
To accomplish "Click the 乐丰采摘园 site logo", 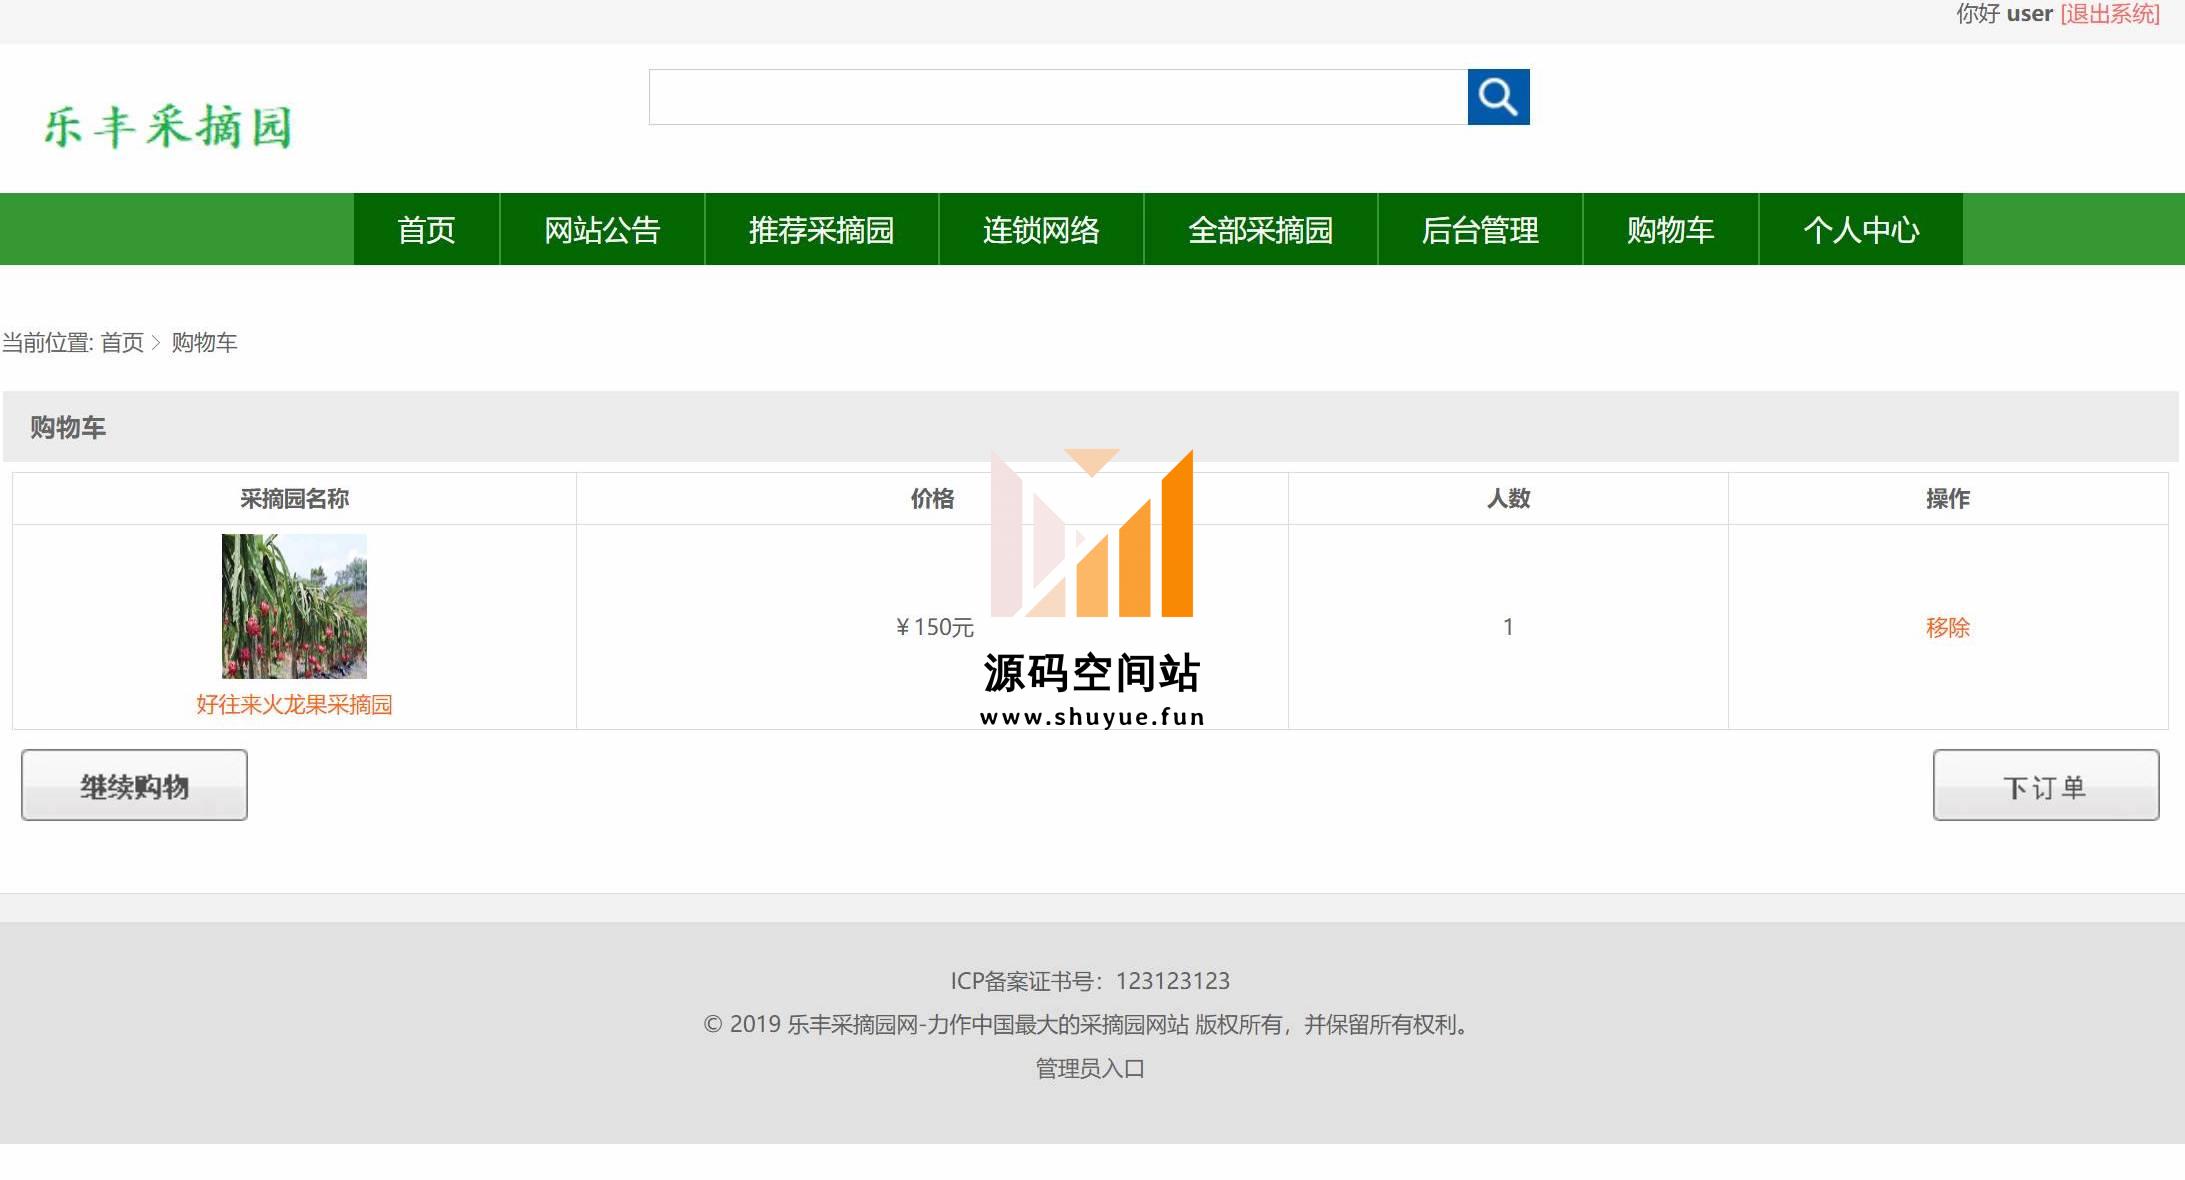I will click(x=168, y=127).
